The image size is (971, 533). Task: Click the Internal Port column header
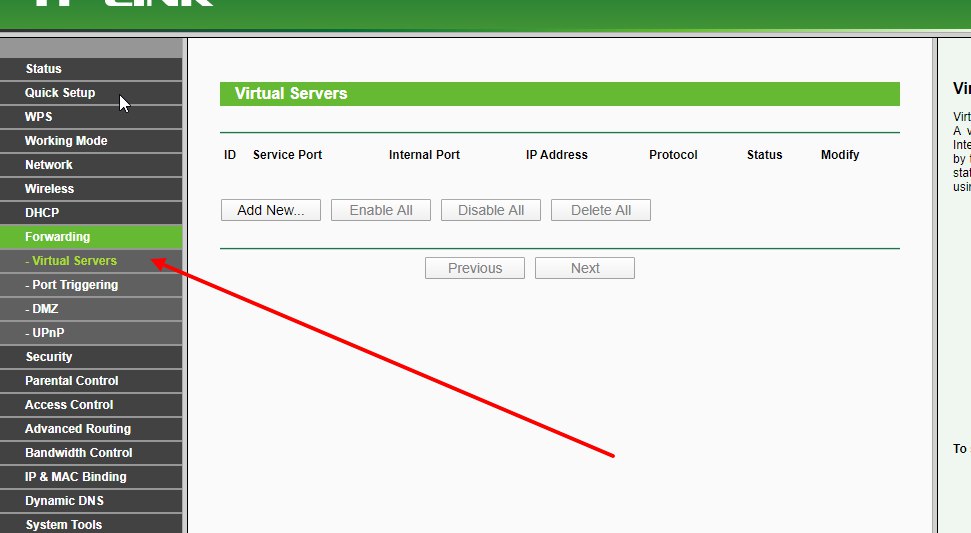[424, 155]
